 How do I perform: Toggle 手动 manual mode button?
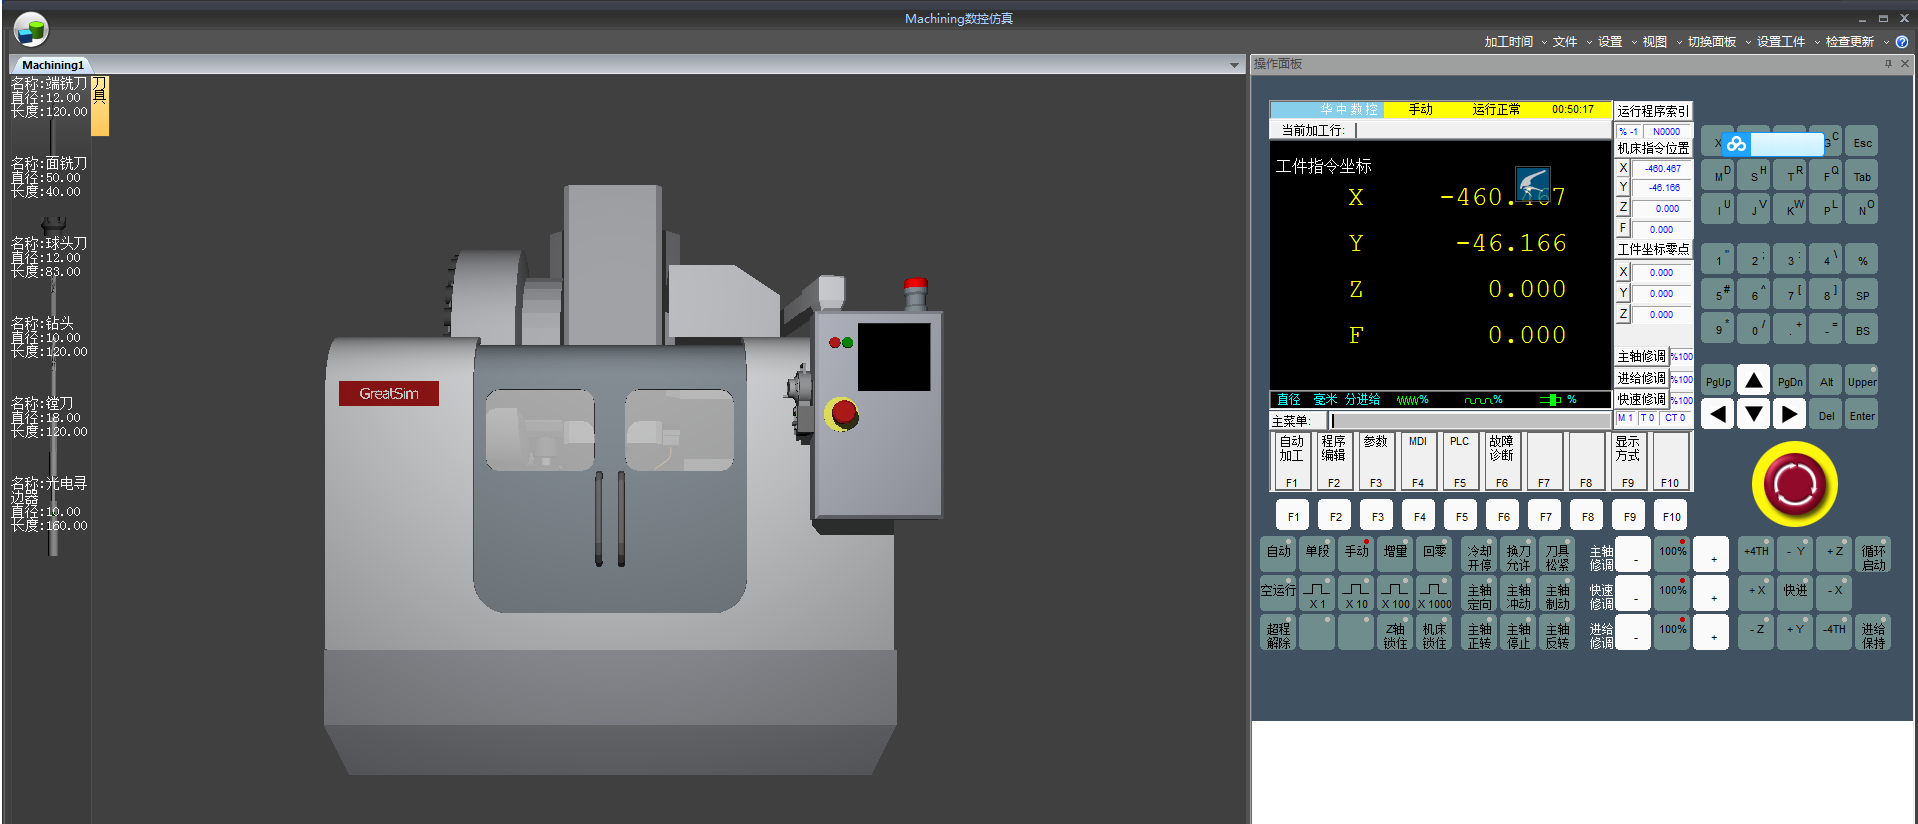1356,553
